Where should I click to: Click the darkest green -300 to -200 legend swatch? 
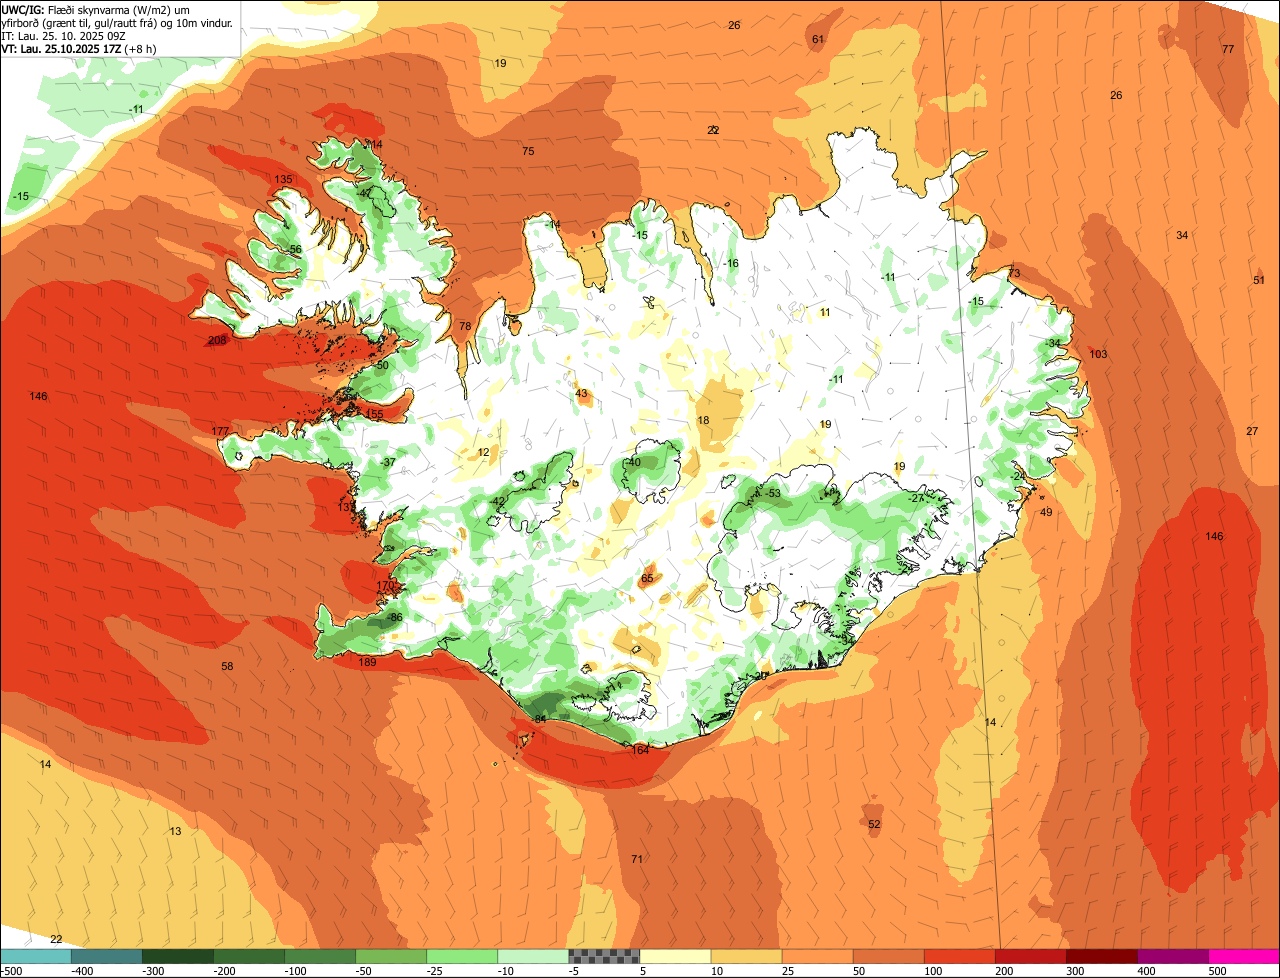[x=178, y=956]
